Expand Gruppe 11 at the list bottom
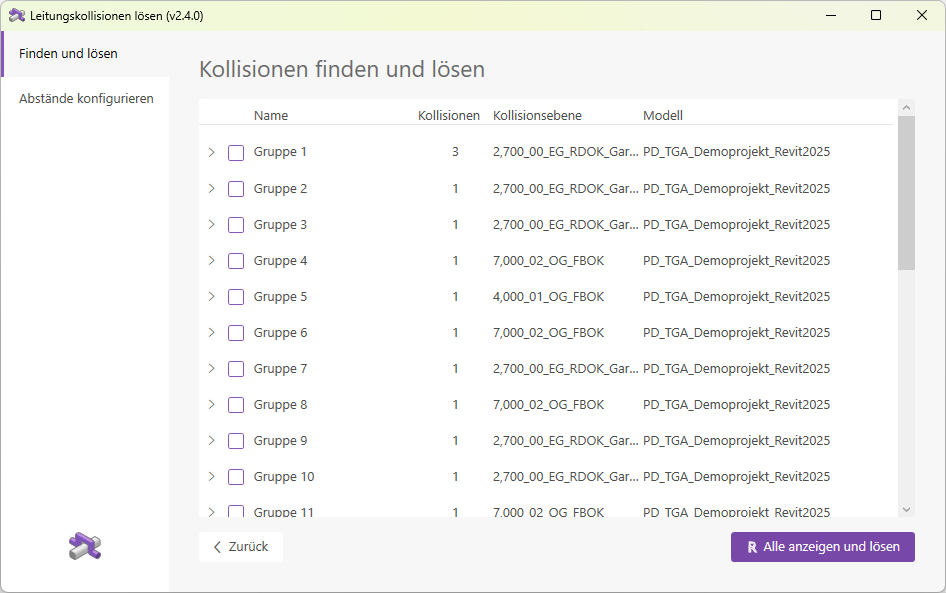Viewport: 946px width, 593px height. (x=210, y=512)
